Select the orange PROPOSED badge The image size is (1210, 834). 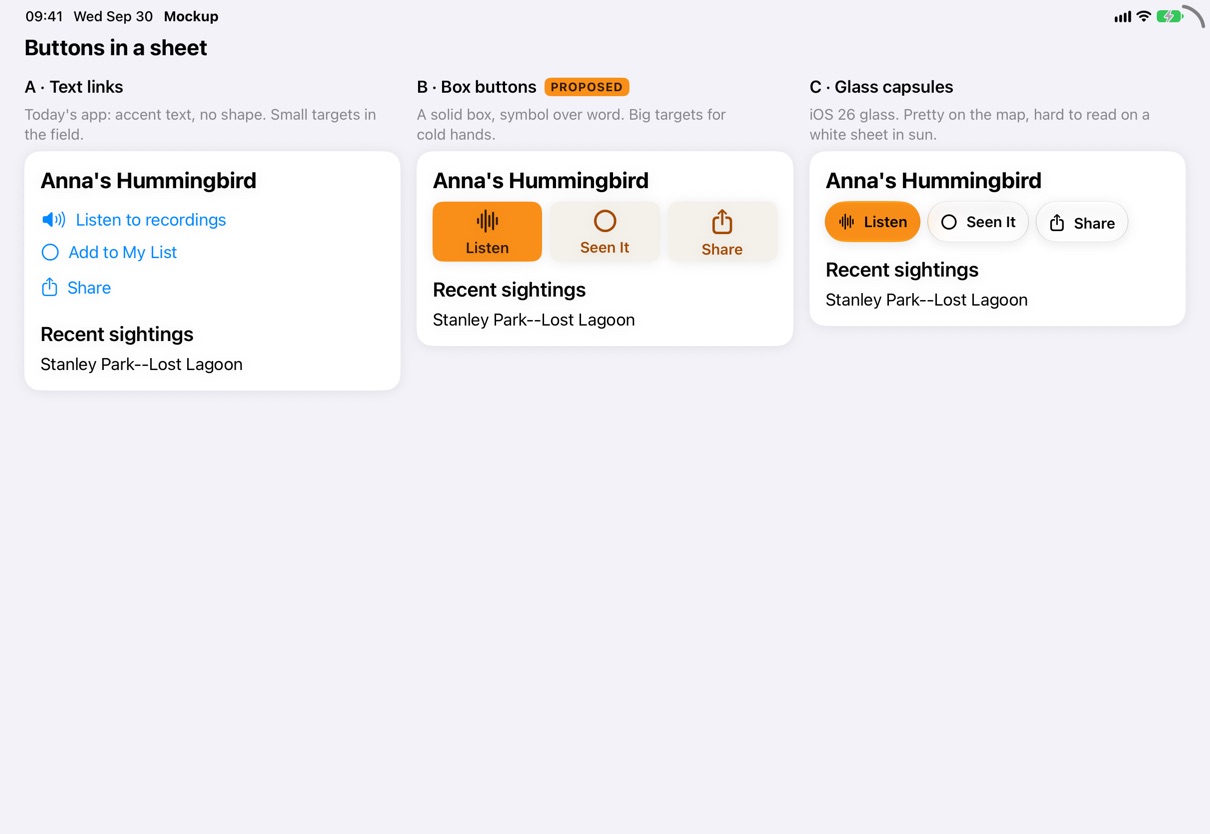point(587,87)
